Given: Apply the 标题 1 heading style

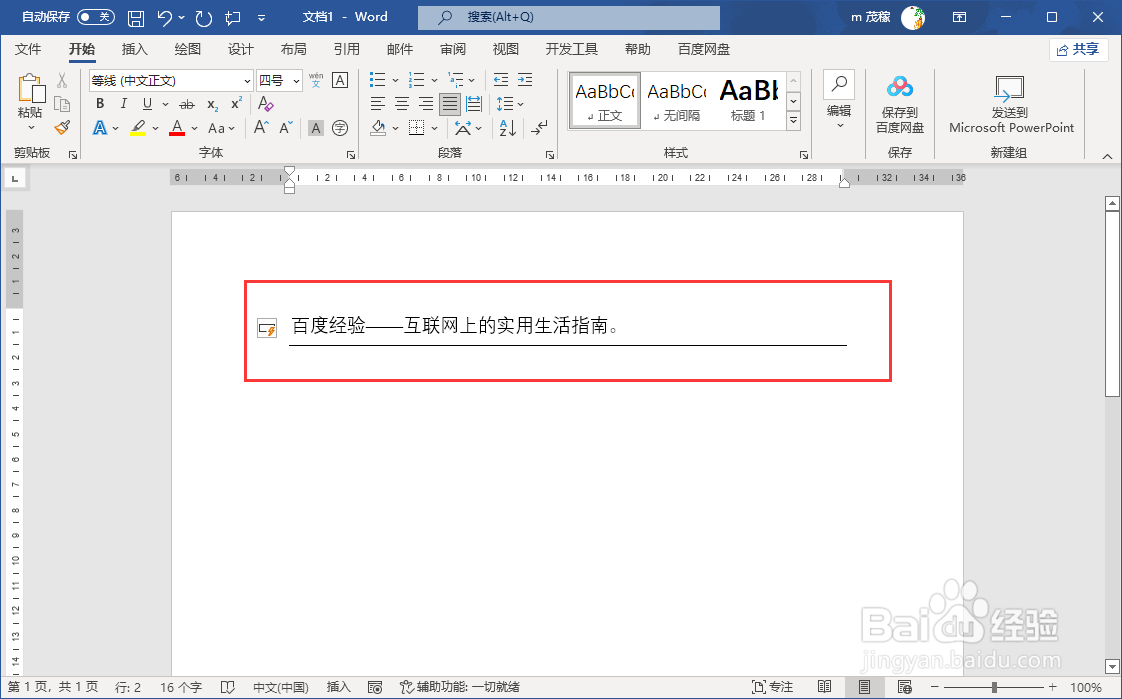Looking at the screenshot, I should coord(748,100).
